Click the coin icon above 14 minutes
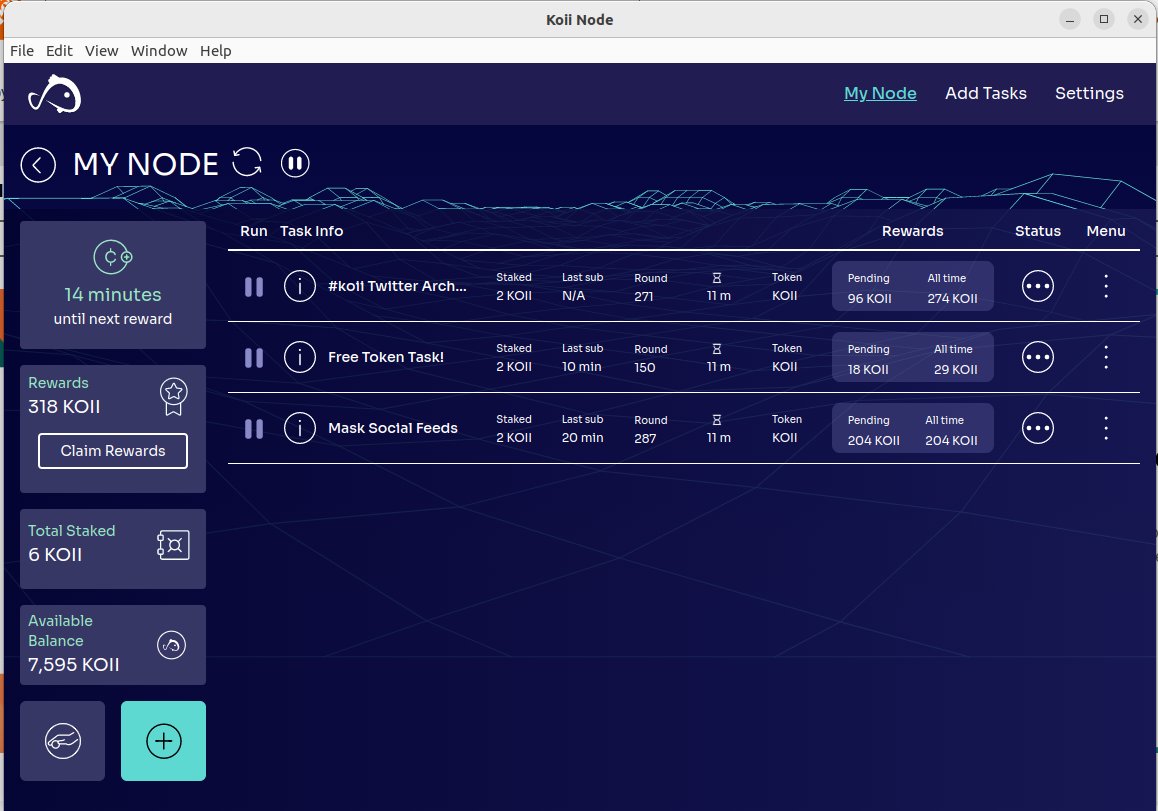The image size is (1158, 811). click(112, 257)
